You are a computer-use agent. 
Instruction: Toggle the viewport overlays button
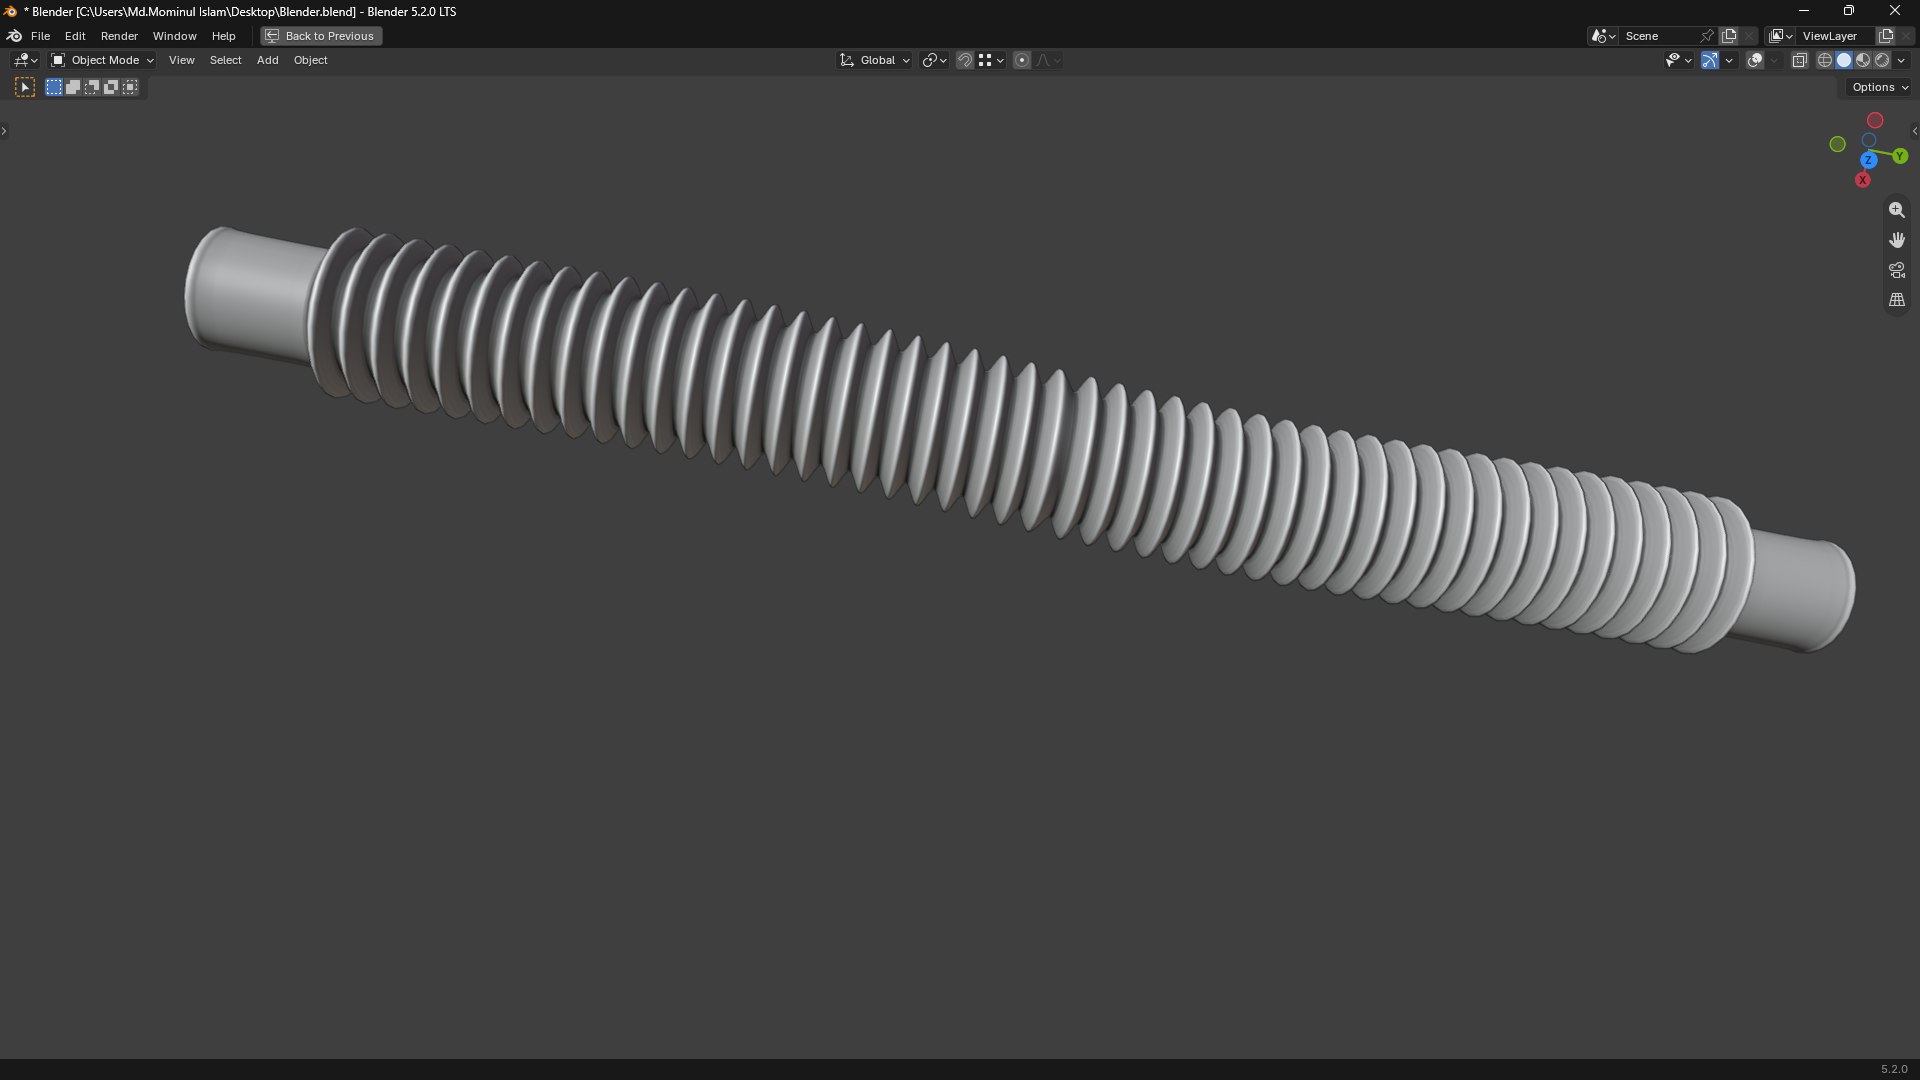[x=1755, y=60]
